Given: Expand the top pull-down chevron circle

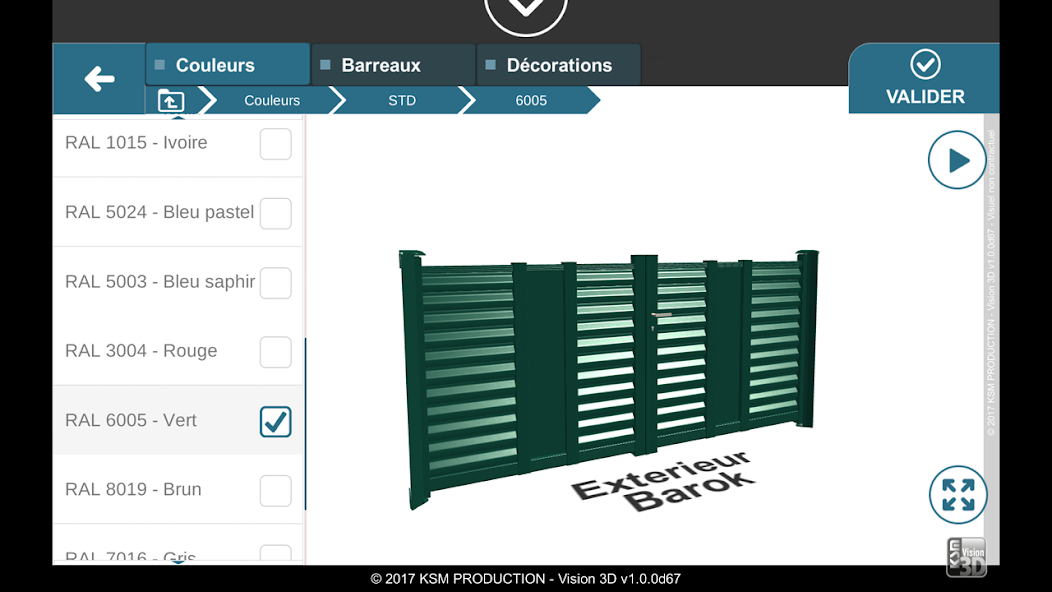Looking at the screenshot, I should click(x=526, y=10).
